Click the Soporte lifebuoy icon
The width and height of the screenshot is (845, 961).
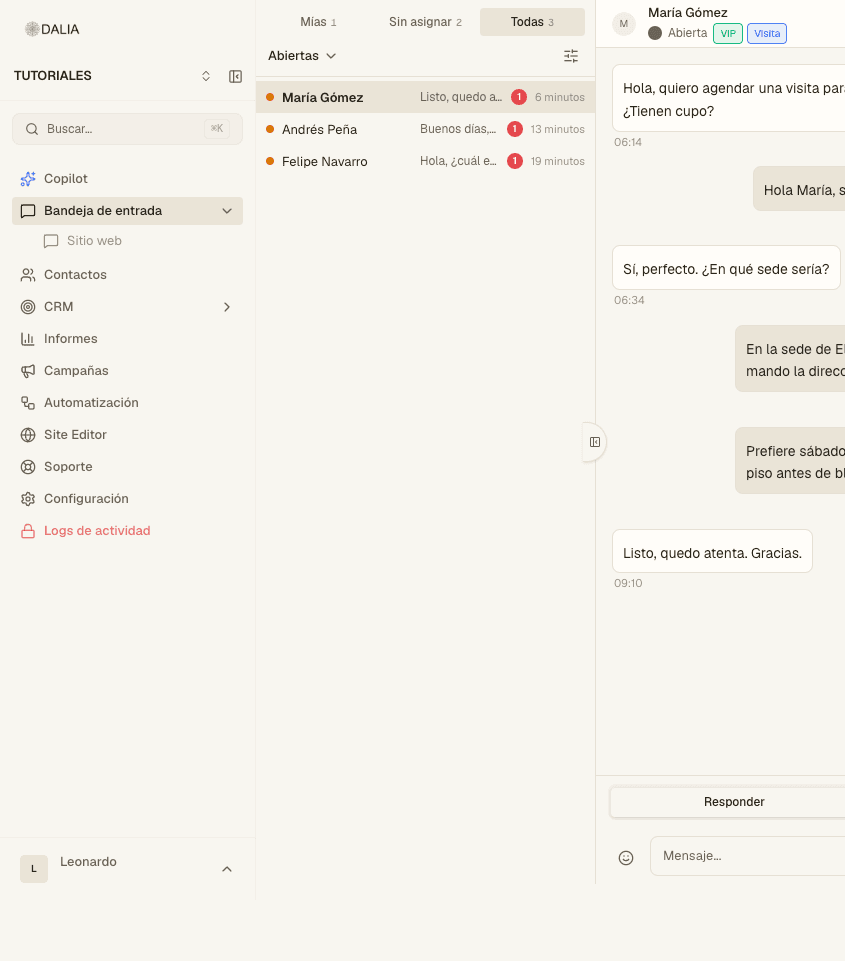point(28,467)
